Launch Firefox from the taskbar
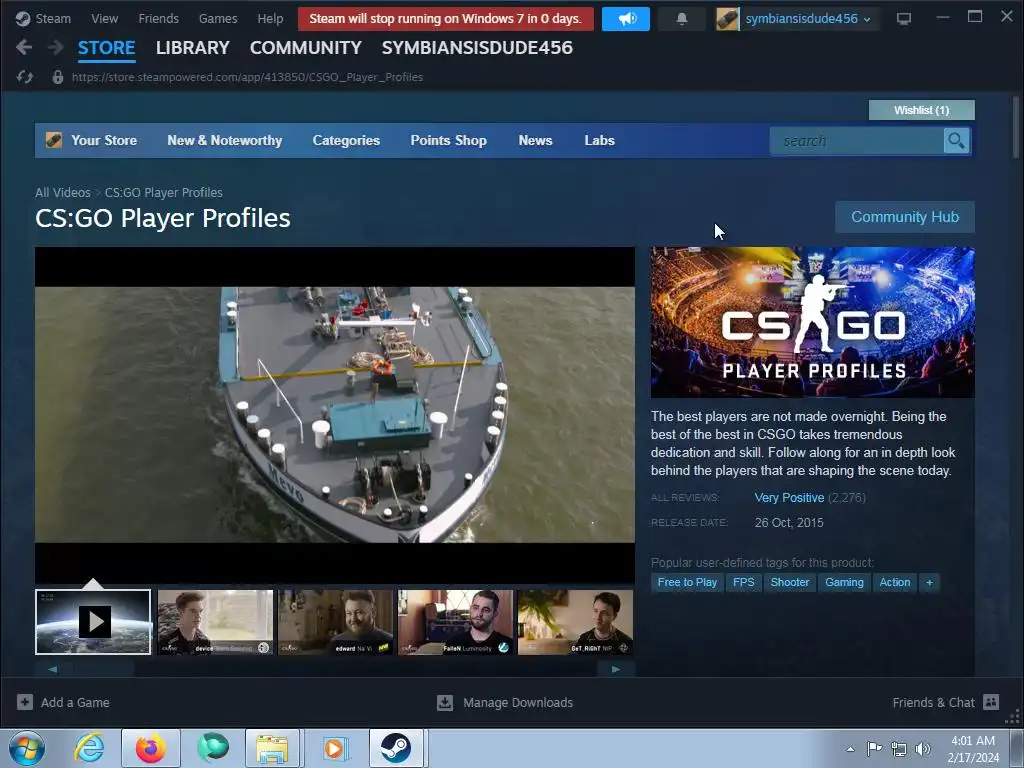 (151, 748)
